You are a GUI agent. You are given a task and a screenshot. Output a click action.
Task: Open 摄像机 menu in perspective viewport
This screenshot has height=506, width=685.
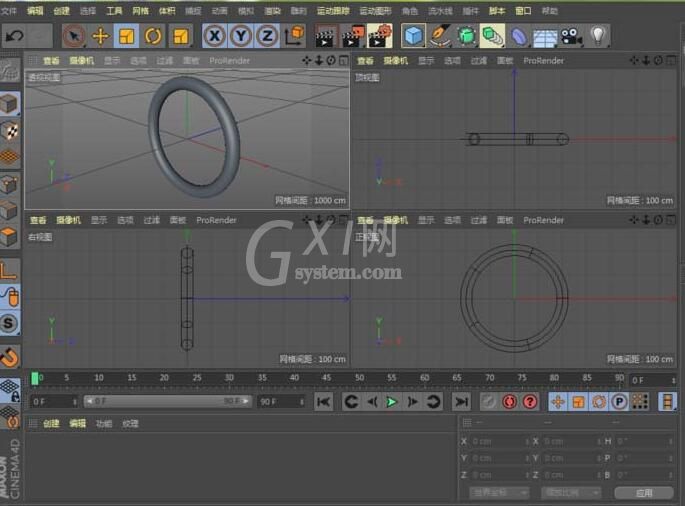click(82, 61)
